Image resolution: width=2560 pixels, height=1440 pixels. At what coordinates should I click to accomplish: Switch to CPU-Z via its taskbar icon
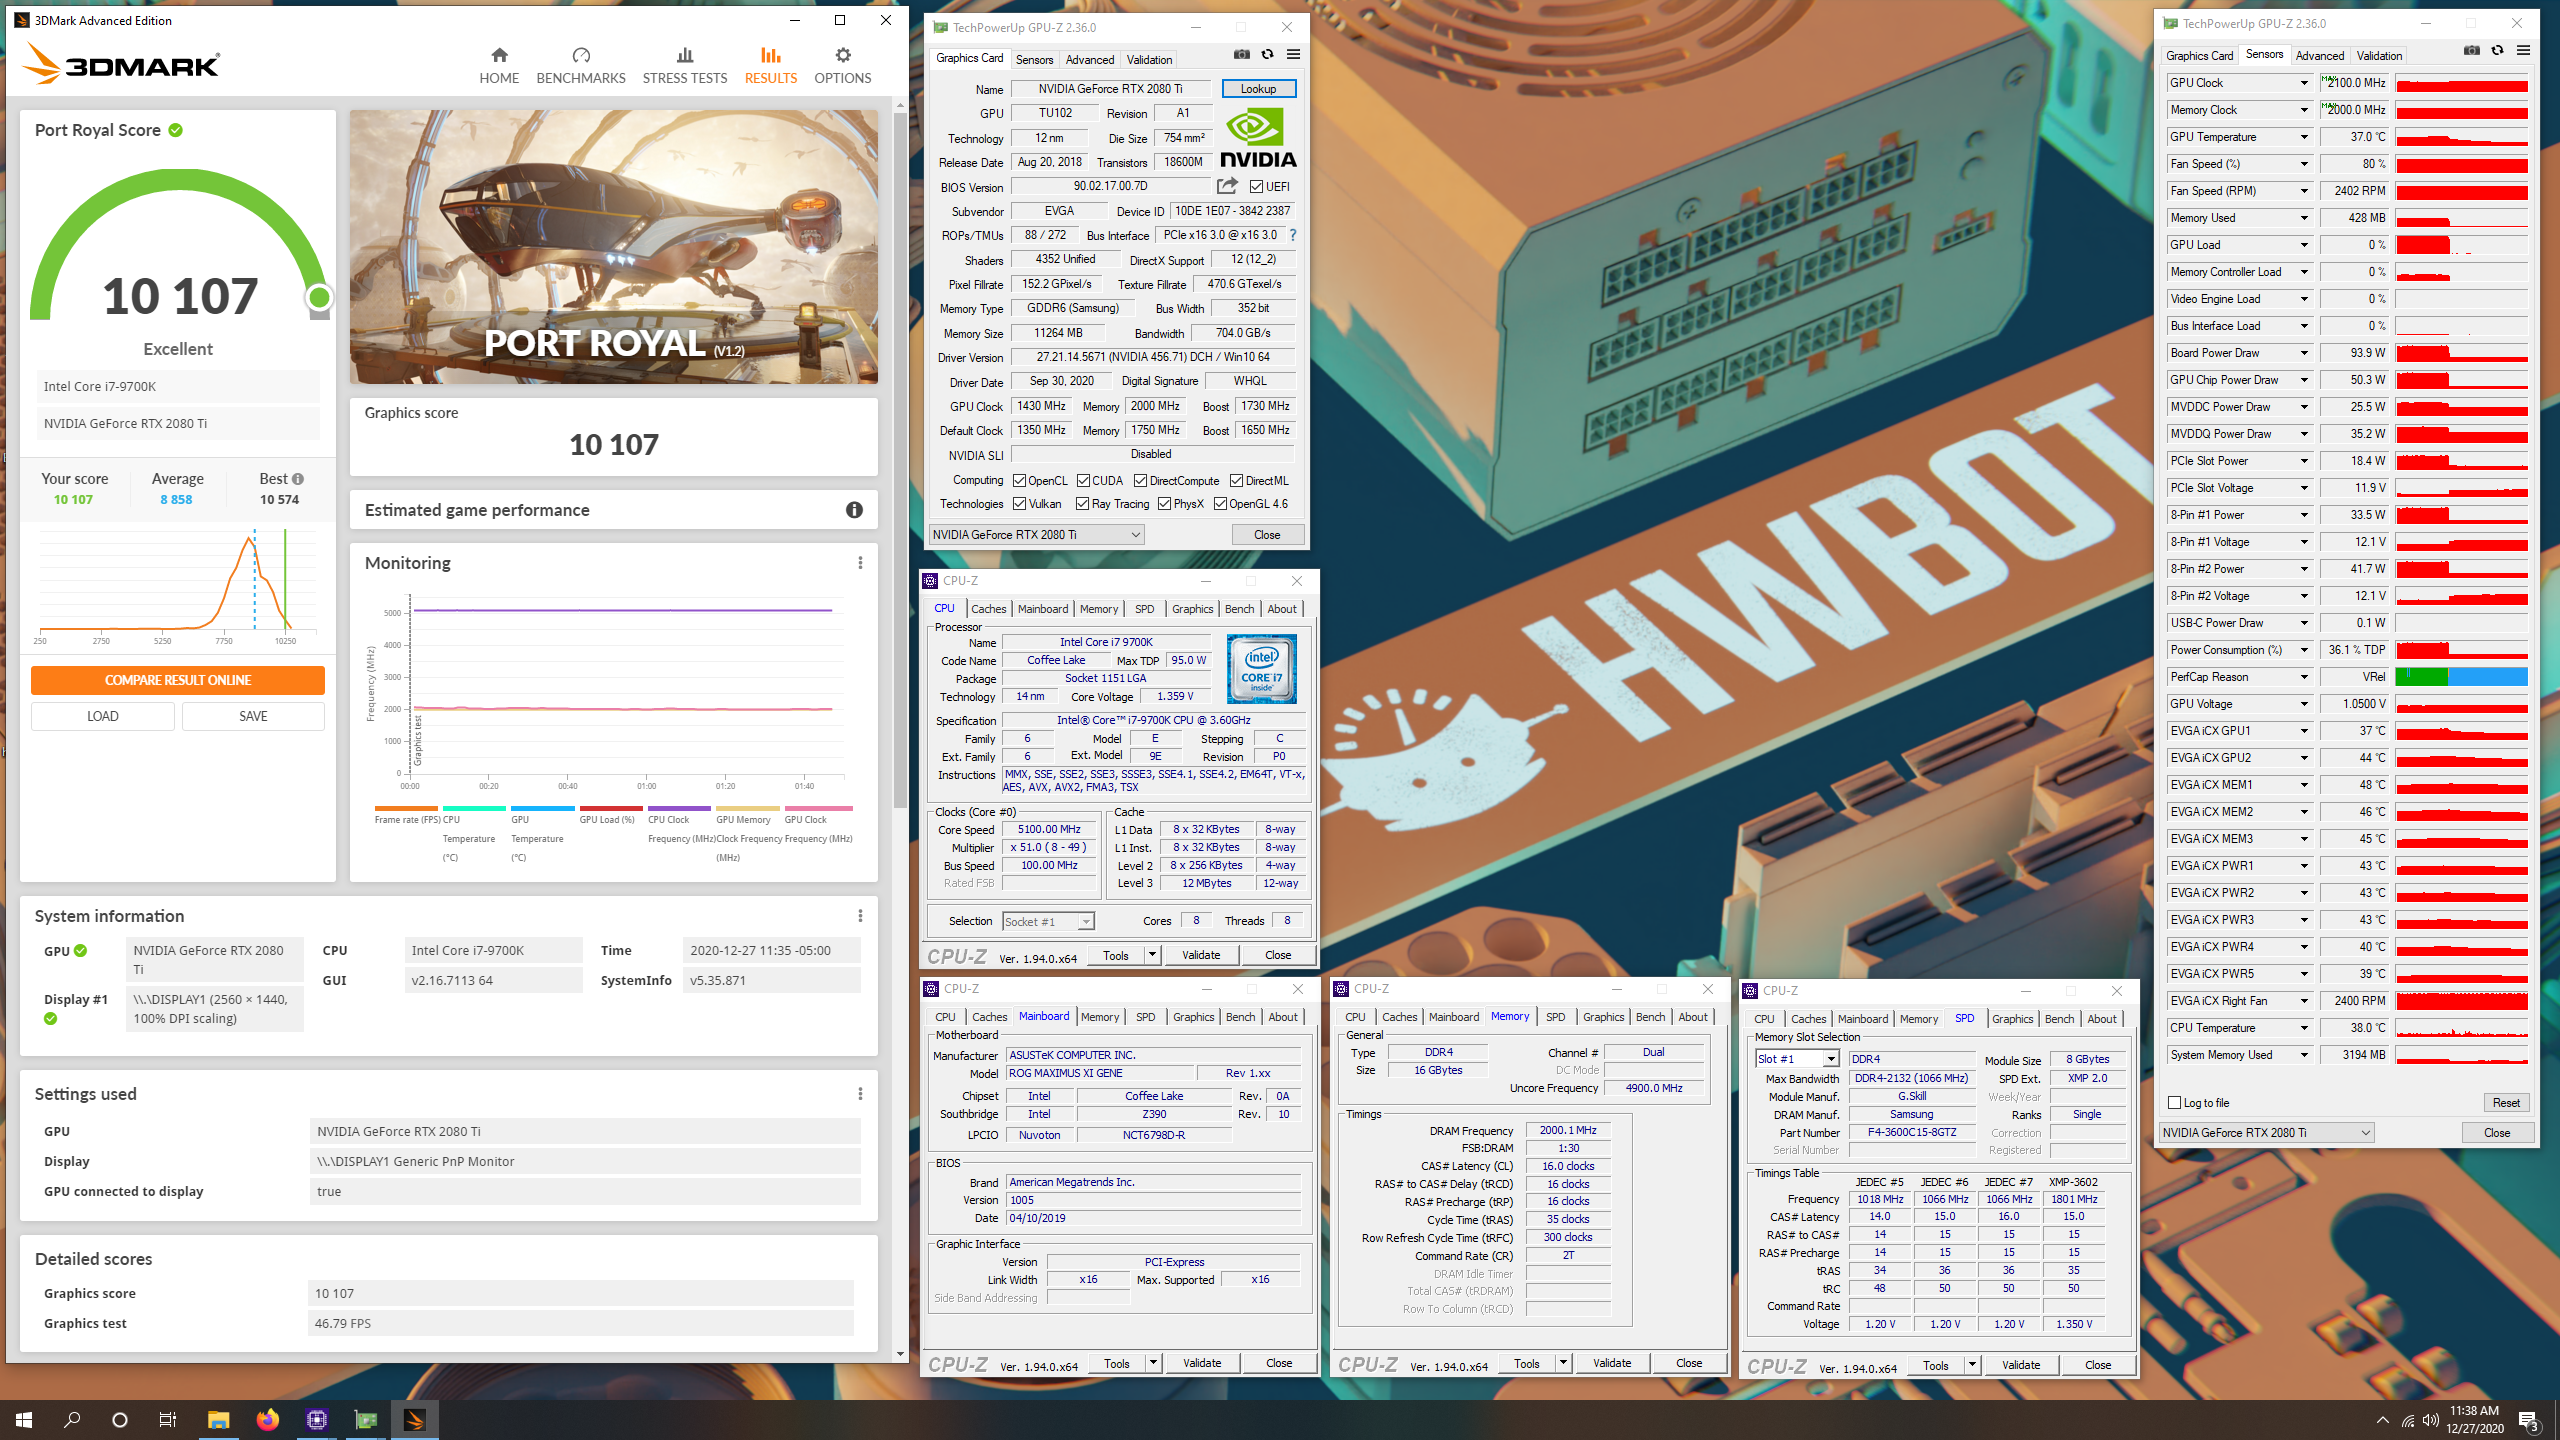(317, 1419)
